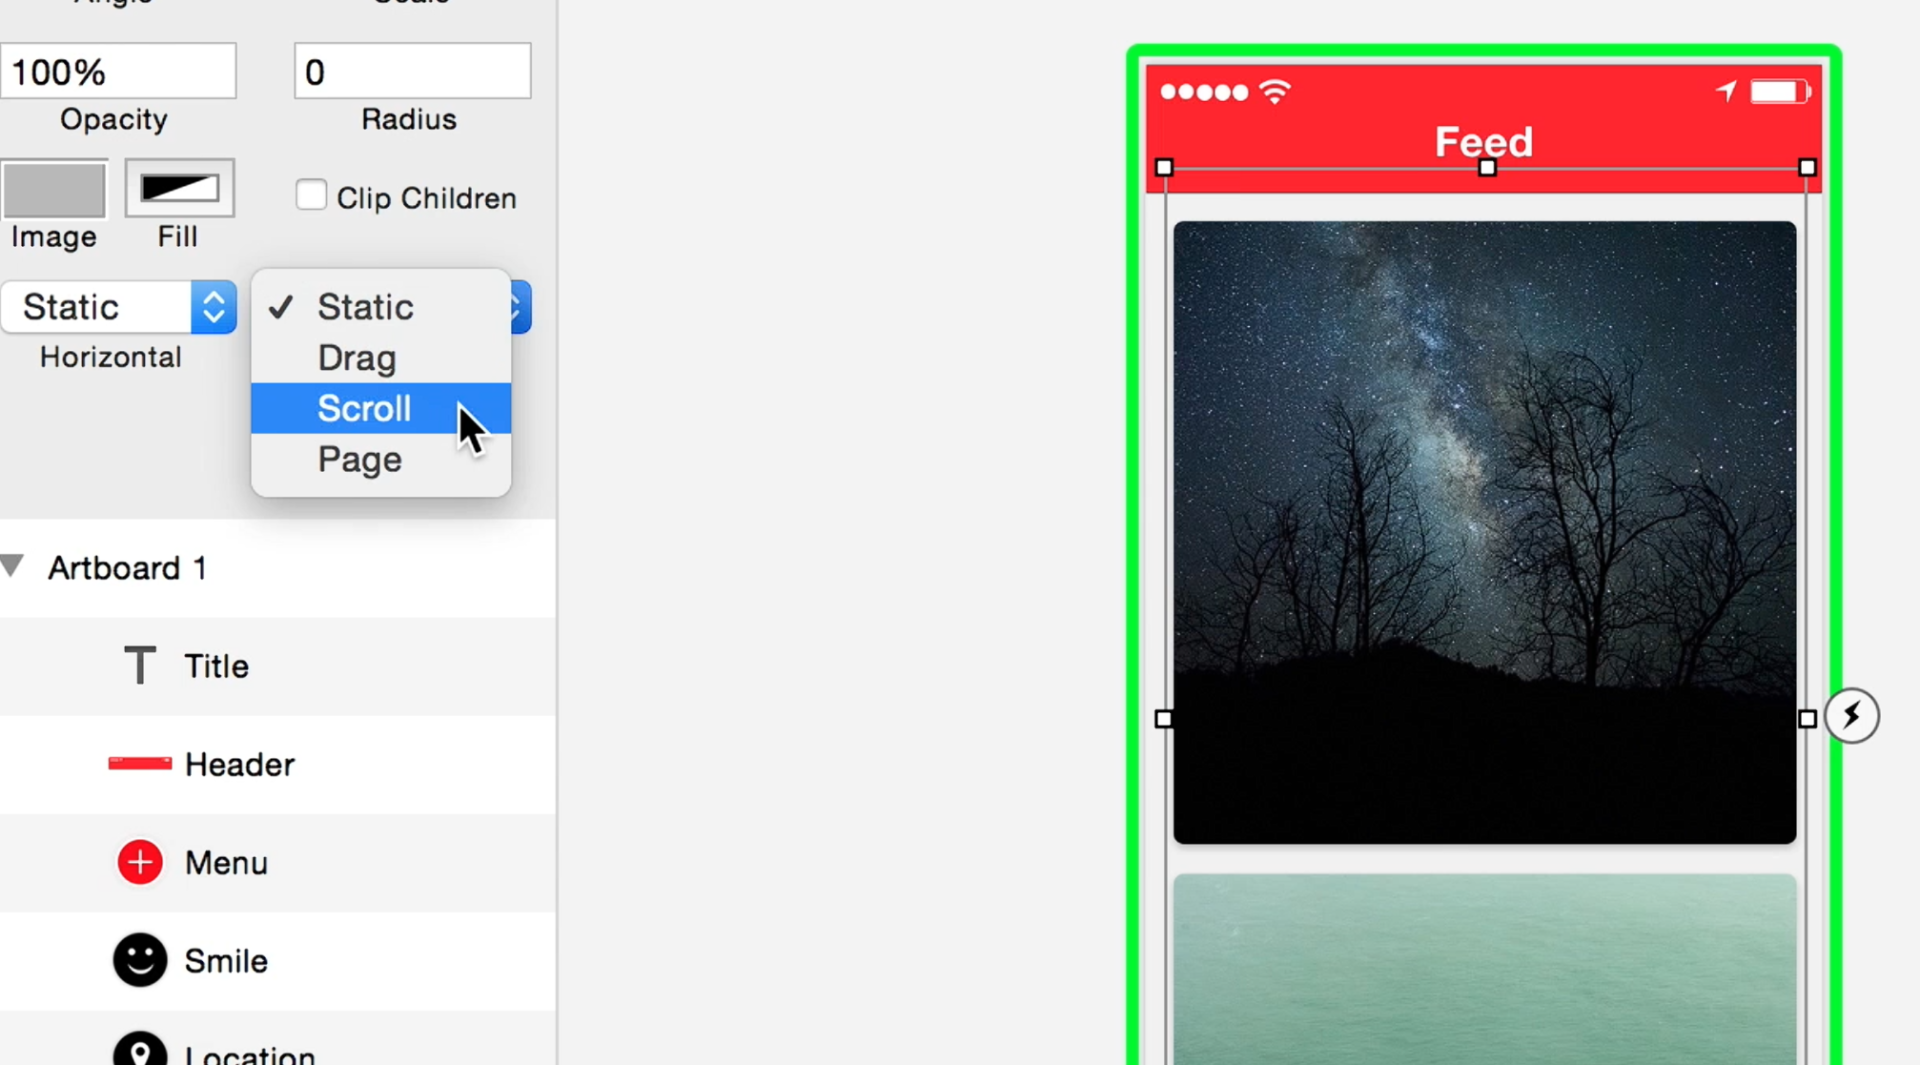Select the night sky photo in feed

click(x=1485, y=532)
